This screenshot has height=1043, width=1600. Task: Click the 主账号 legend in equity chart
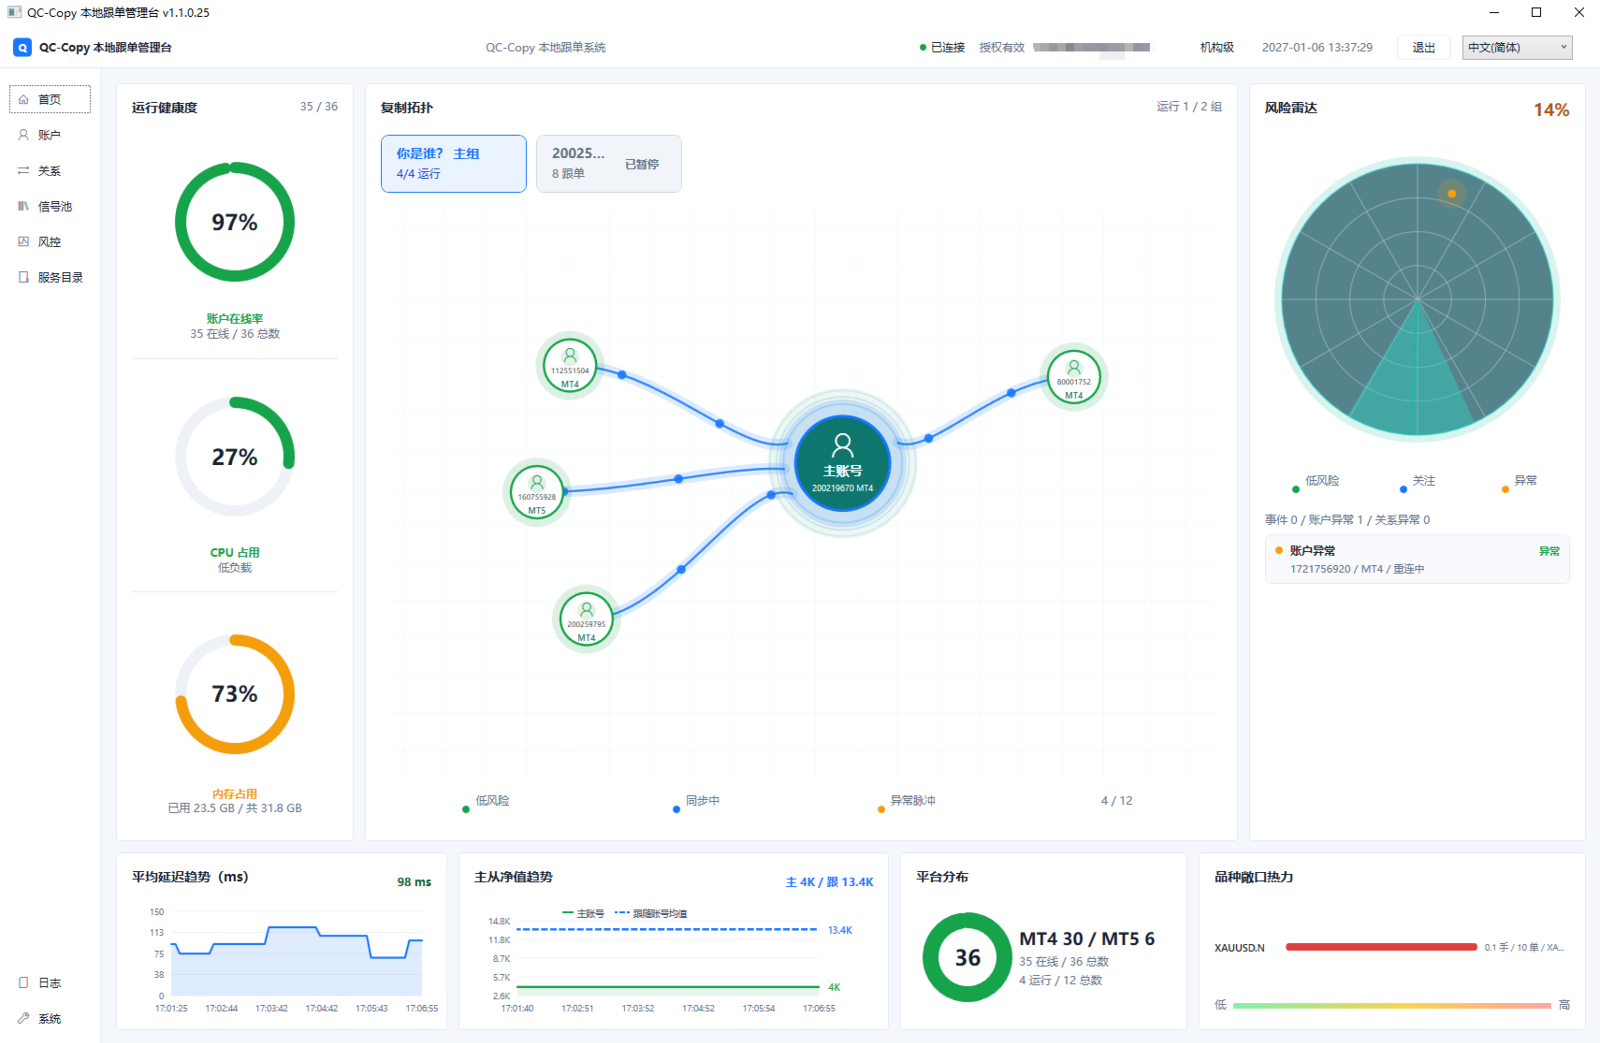[x=583, y=913]
